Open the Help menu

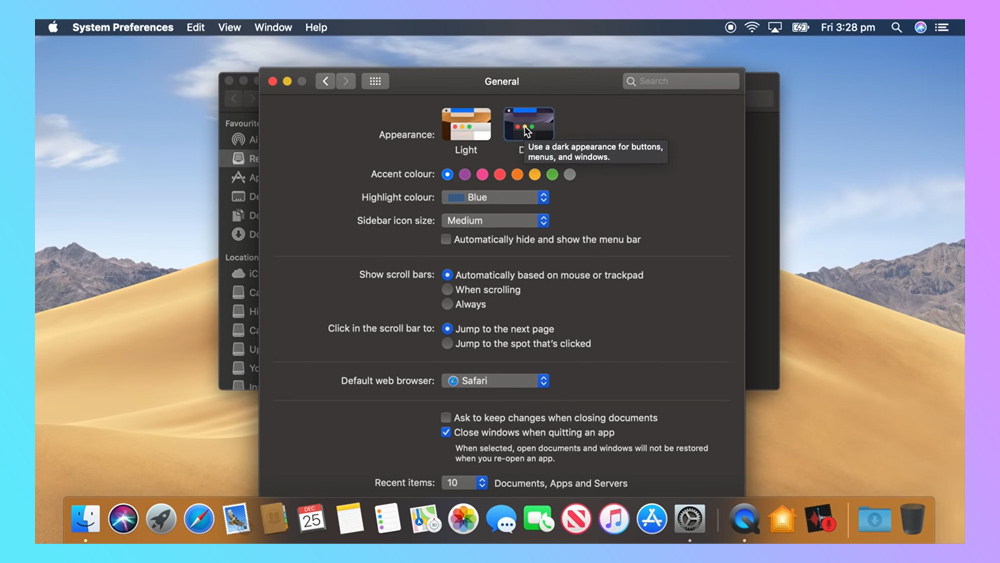coord(316,27)
